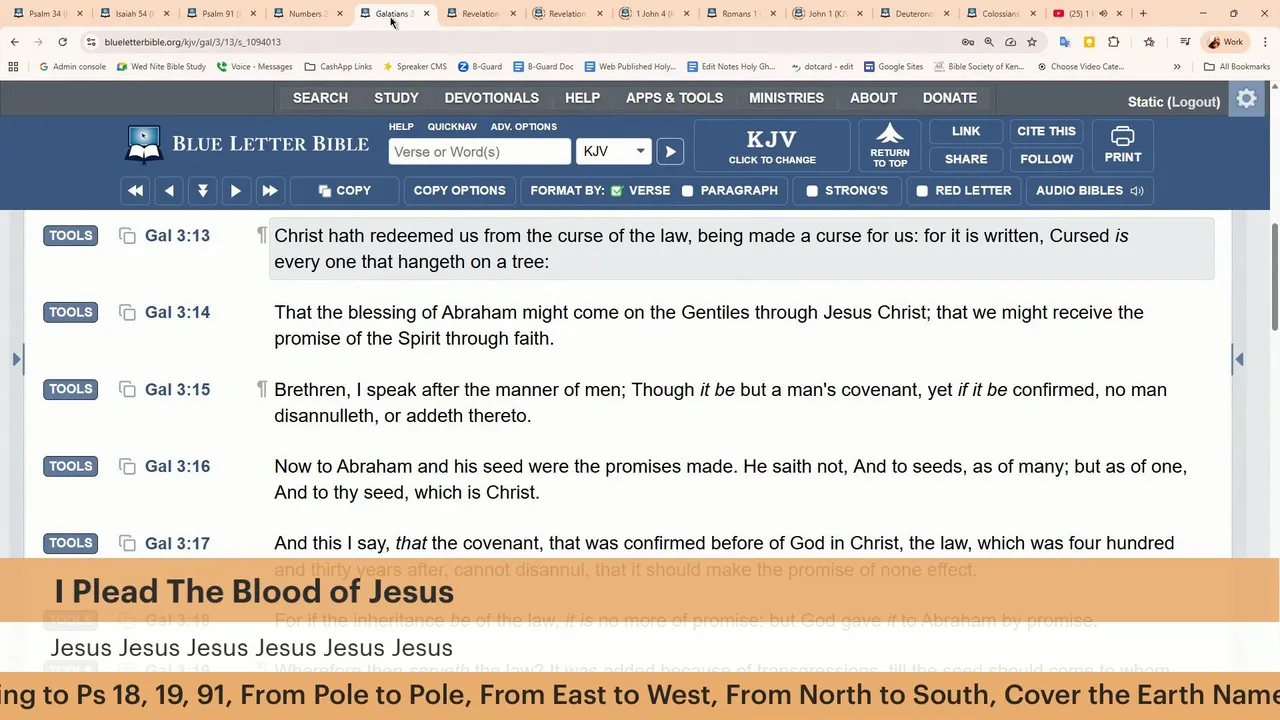Open MINISTRIES menu
This screenshot has height=720, width=1280.
point(786,98)
